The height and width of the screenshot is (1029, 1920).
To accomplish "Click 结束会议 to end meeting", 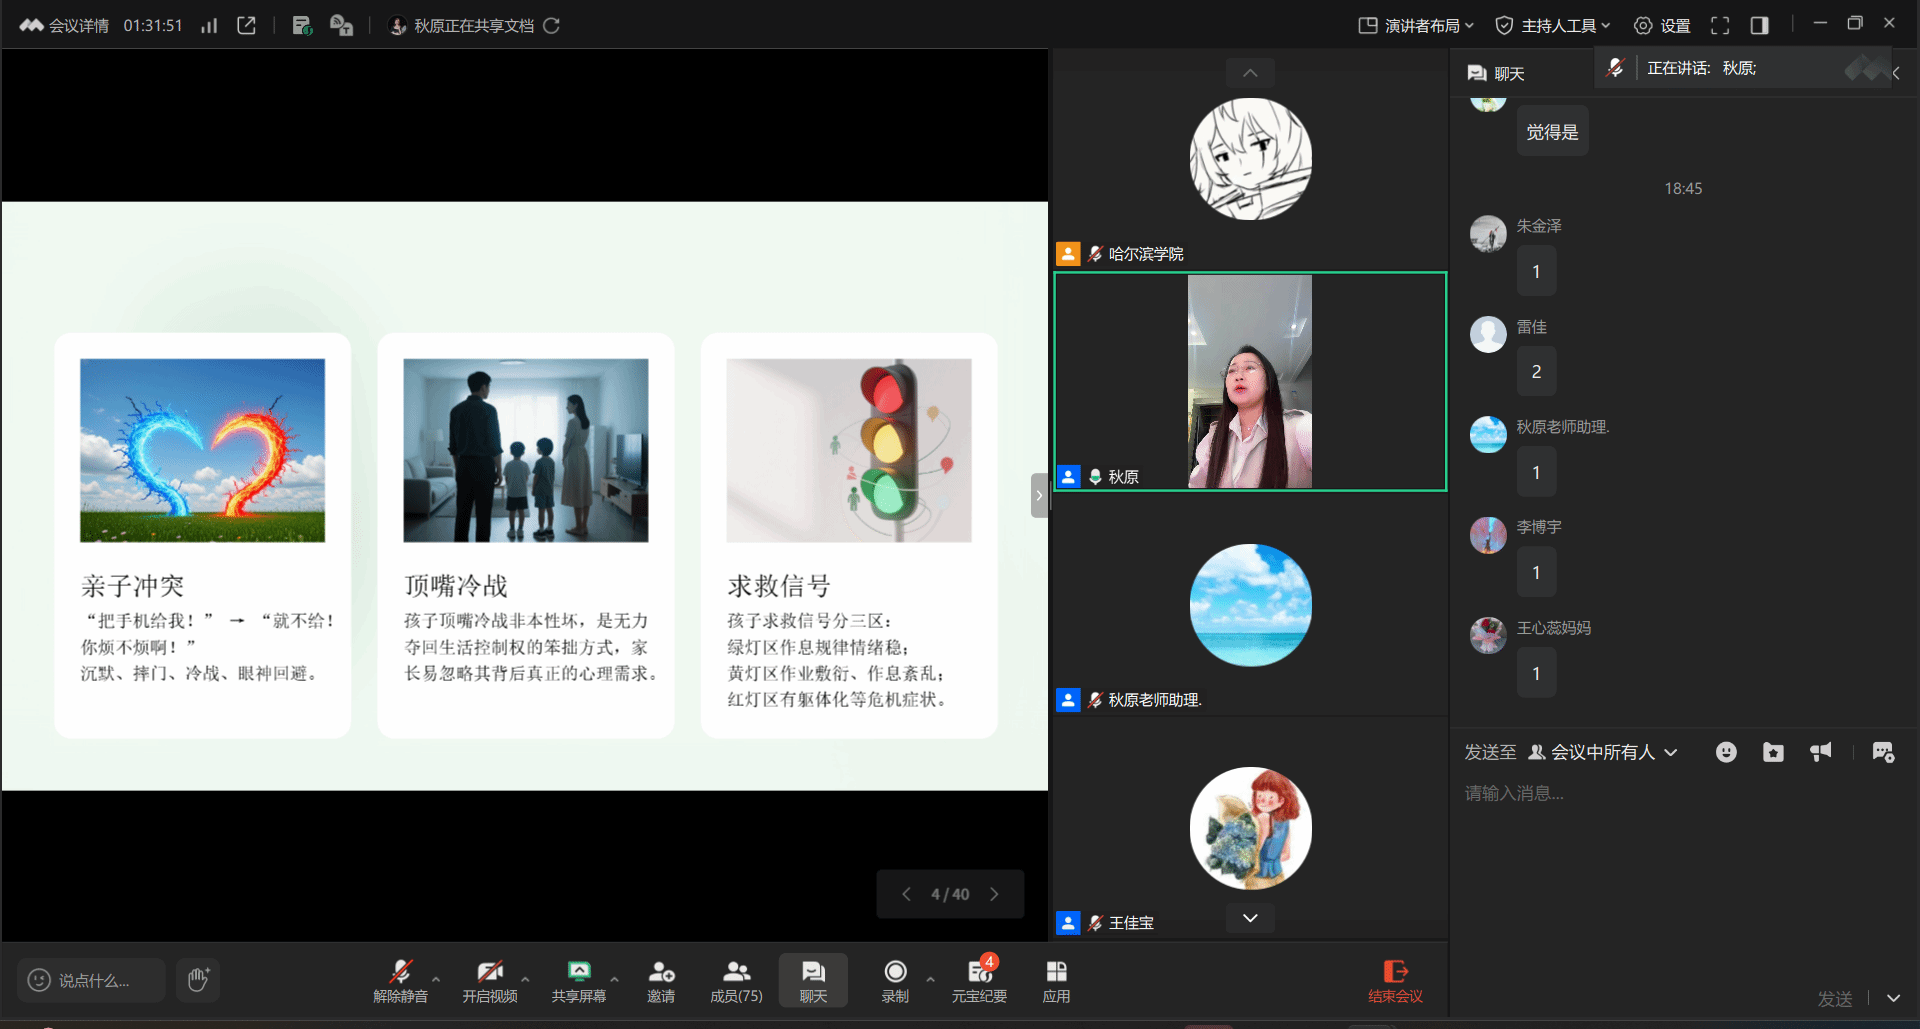I will click(x=1395, y=981).
